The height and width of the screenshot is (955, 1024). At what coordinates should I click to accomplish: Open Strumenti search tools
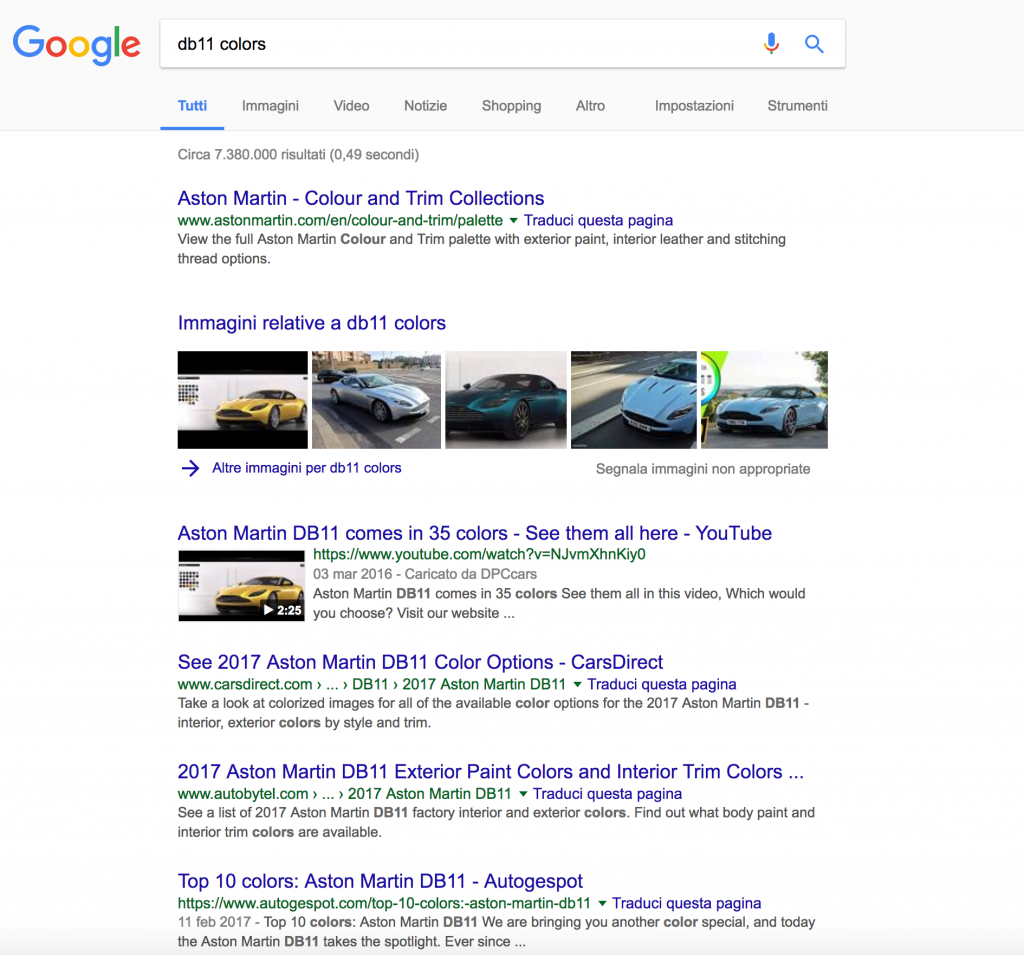(x=797, y=106)
